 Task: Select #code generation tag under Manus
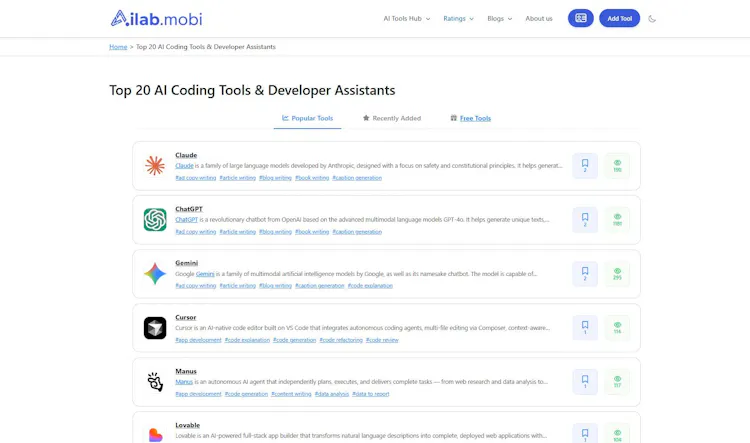(x=246, y=394)
